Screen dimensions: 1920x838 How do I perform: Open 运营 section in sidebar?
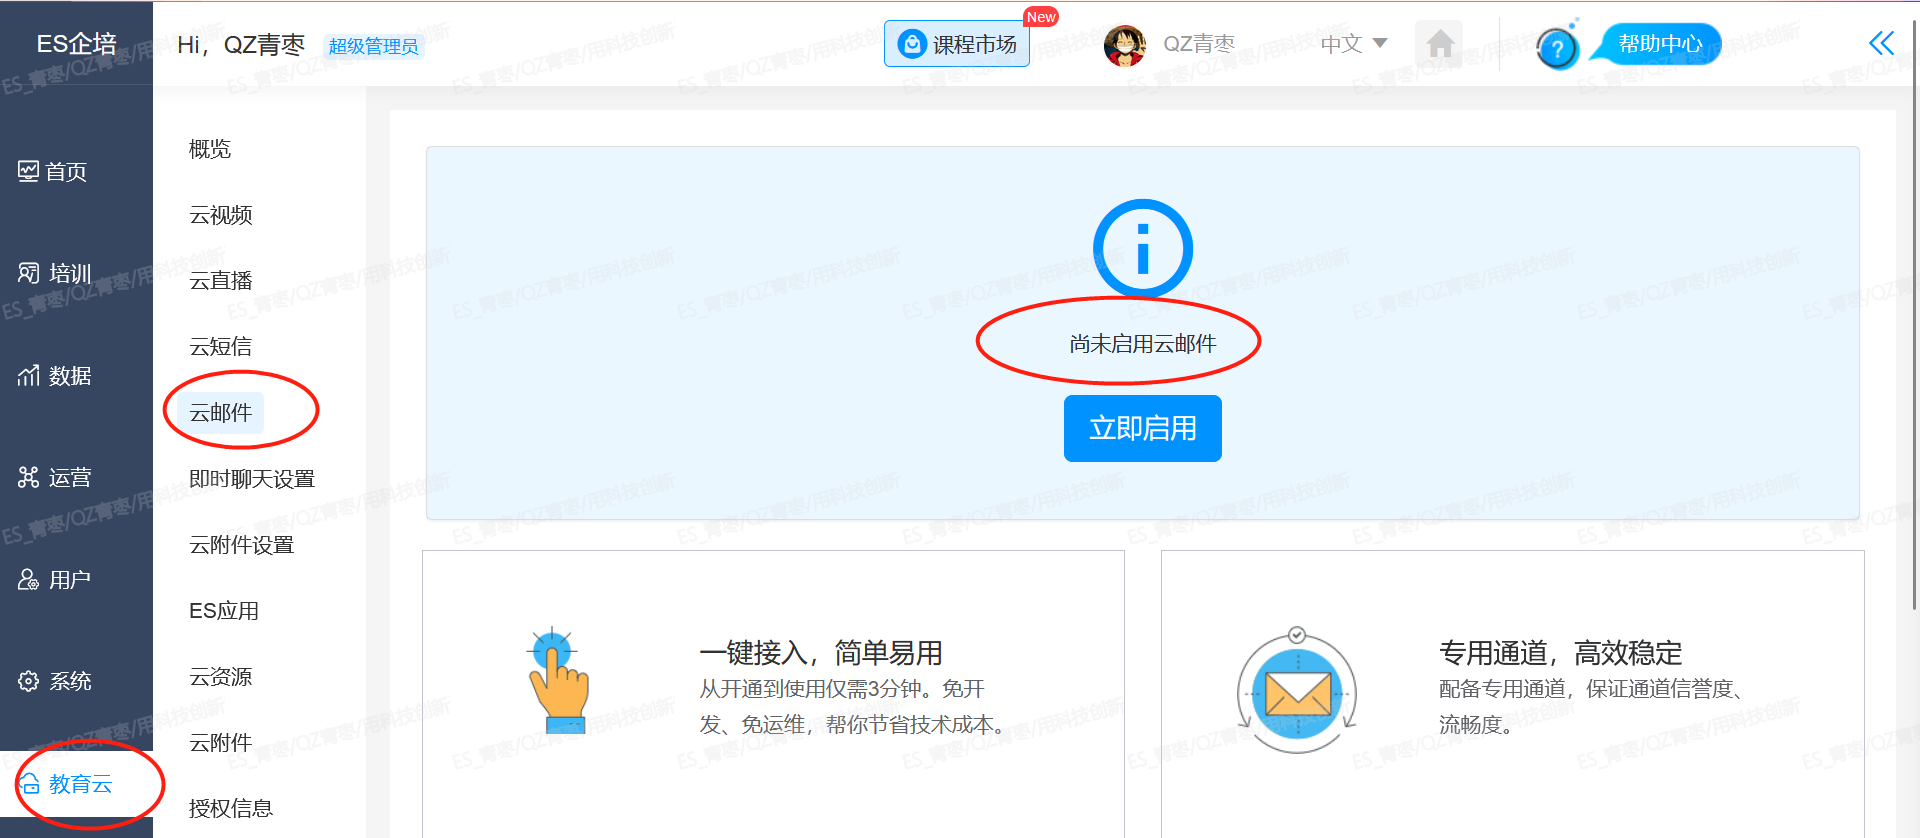click(x=56, y=478)
